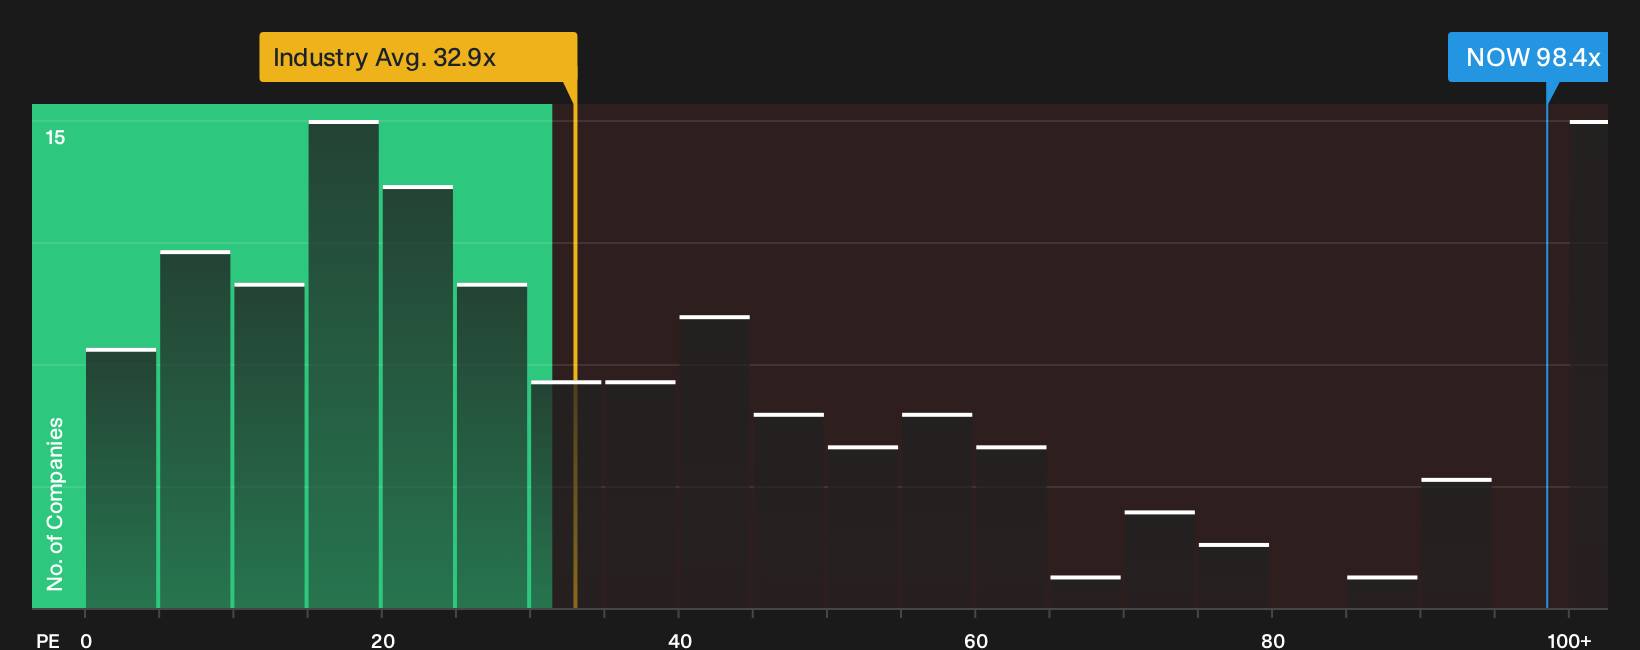
Task: Click the "40" x-axis tick label
Action: pos(680,641)
